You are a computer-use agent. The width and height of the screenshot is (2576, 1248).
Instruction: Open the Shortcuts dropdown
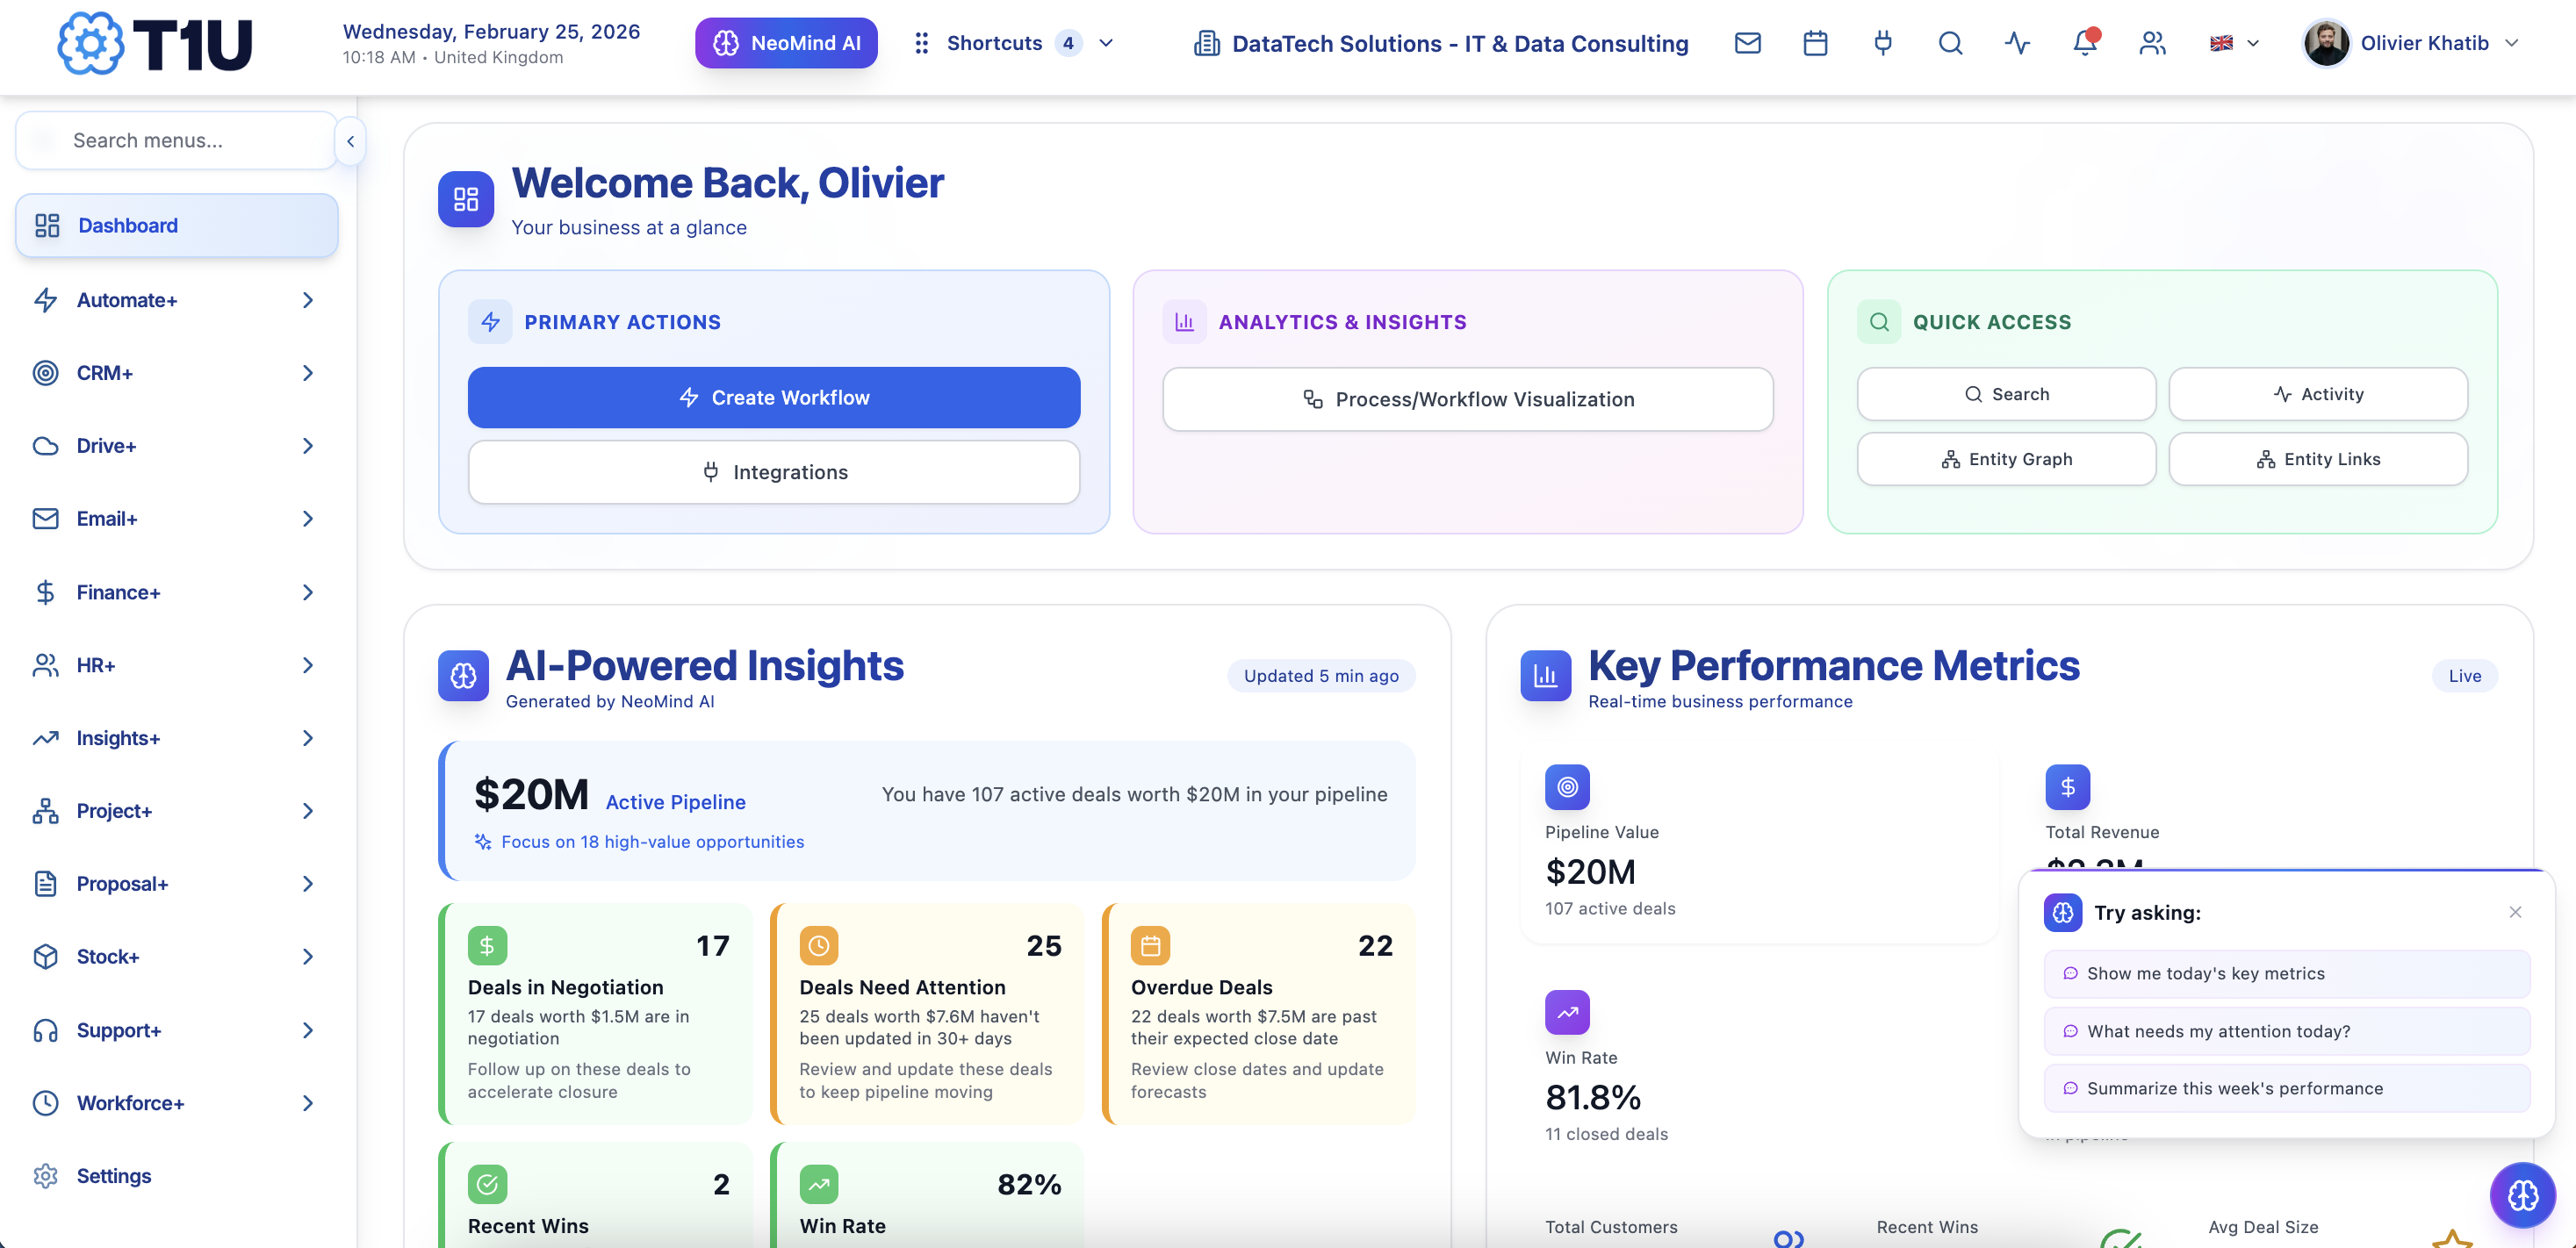[1013, 43]
